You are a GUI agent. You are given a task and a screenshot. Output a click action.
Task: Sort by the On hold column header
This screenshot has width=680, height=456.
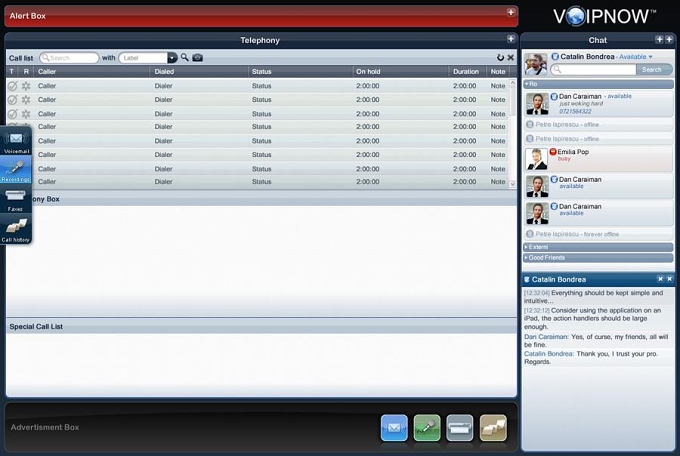(368, 72)
